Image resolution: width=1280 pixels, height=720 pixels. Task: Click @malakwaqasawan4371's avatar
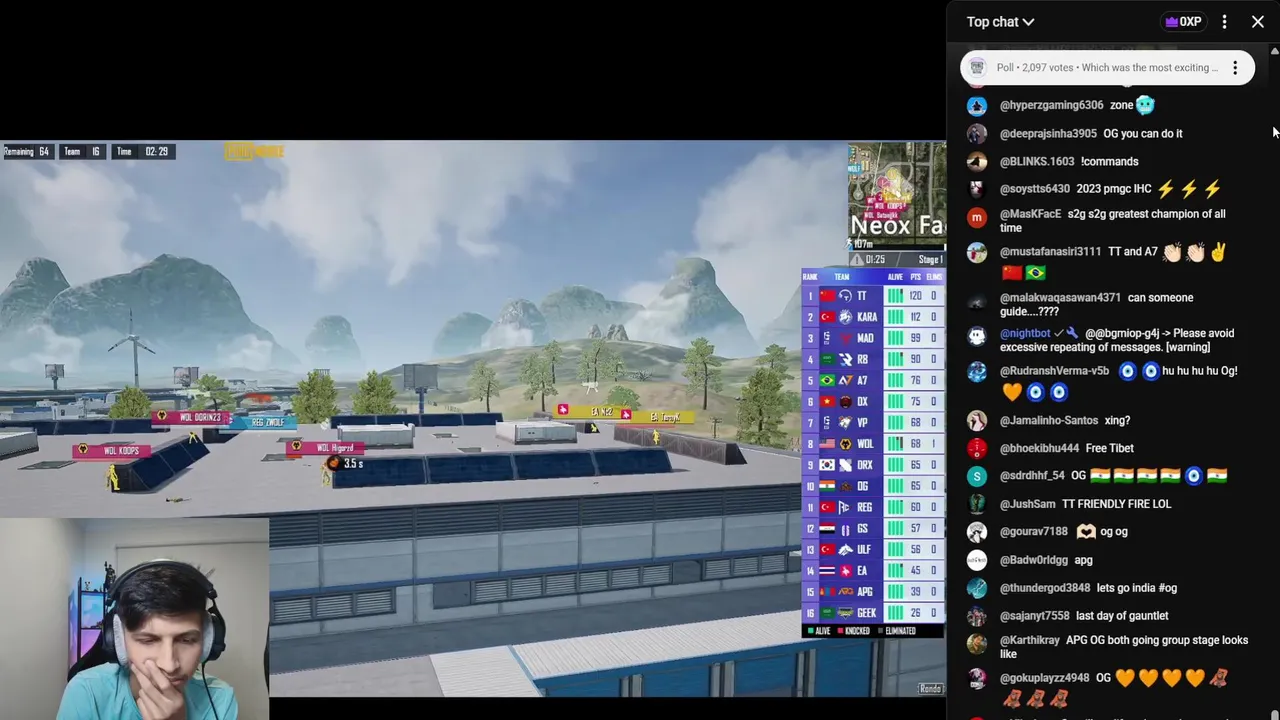tap(977, 301)
